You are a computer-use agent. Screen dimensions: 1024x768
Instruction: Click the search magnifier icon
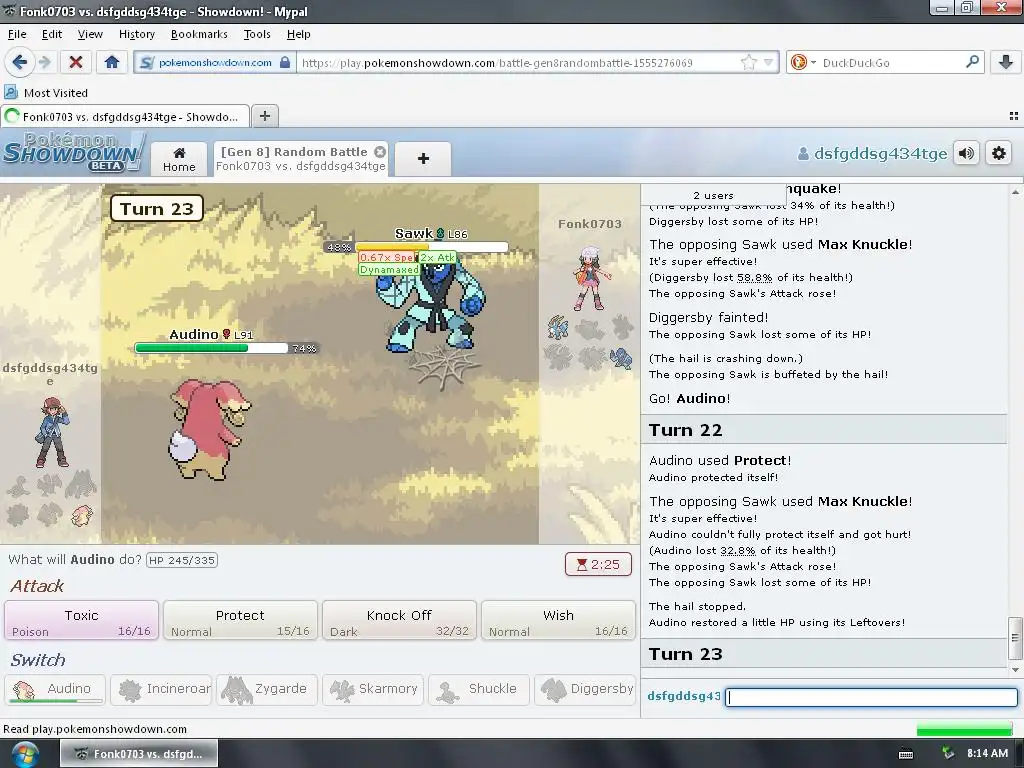972,62
